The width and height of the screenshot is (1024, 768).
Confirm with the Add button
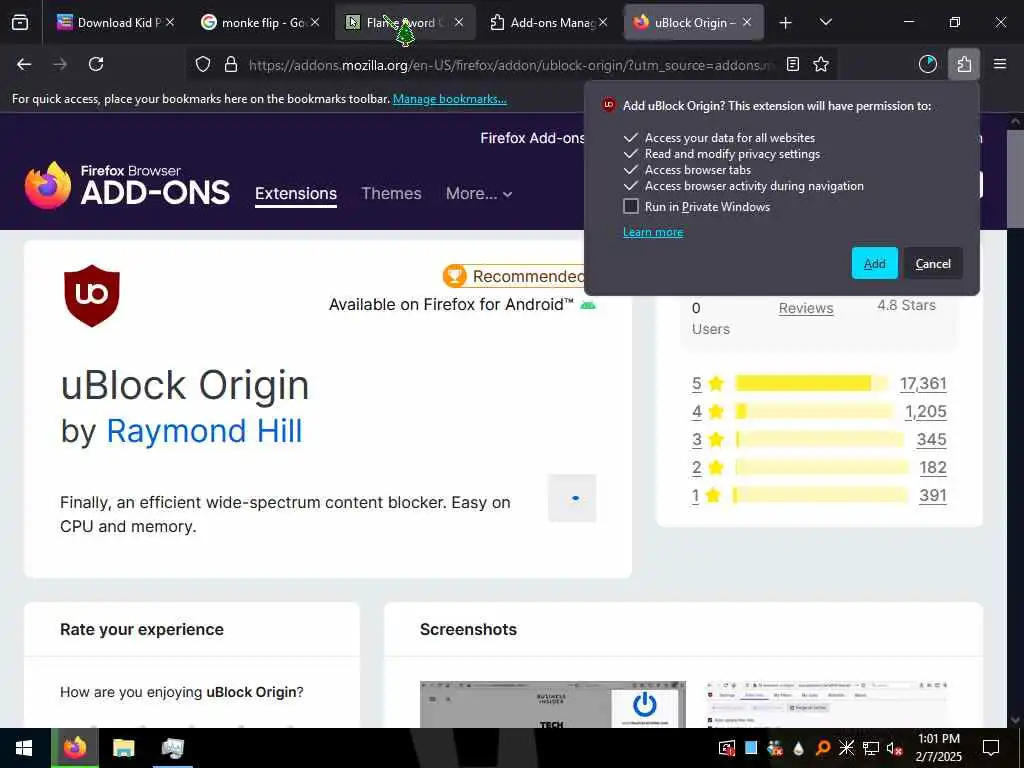click(874, 263)
